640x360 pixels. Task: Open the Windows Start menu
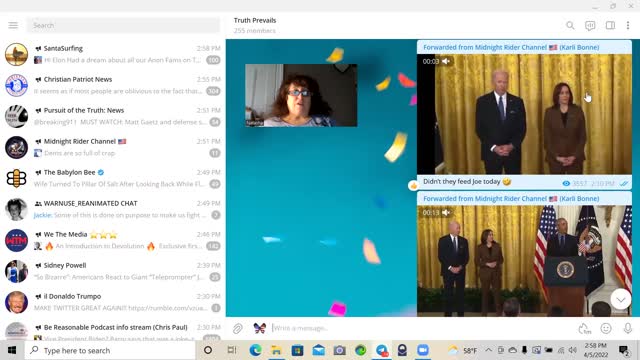tap(12, 350)
